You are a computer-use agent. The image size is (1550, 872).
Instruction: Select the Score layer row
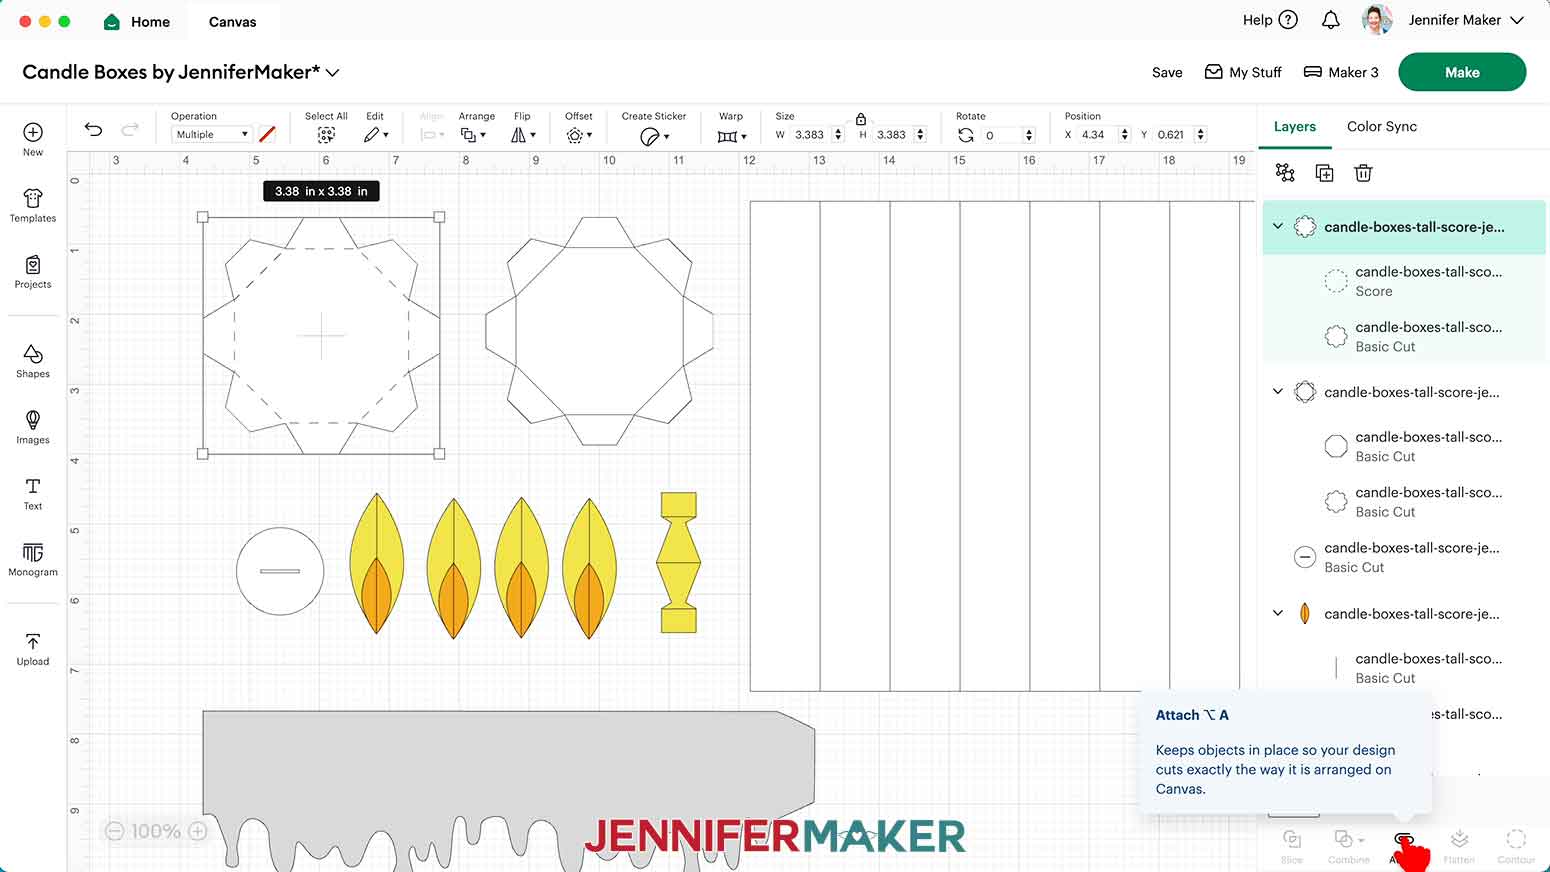coord(1404,282)
